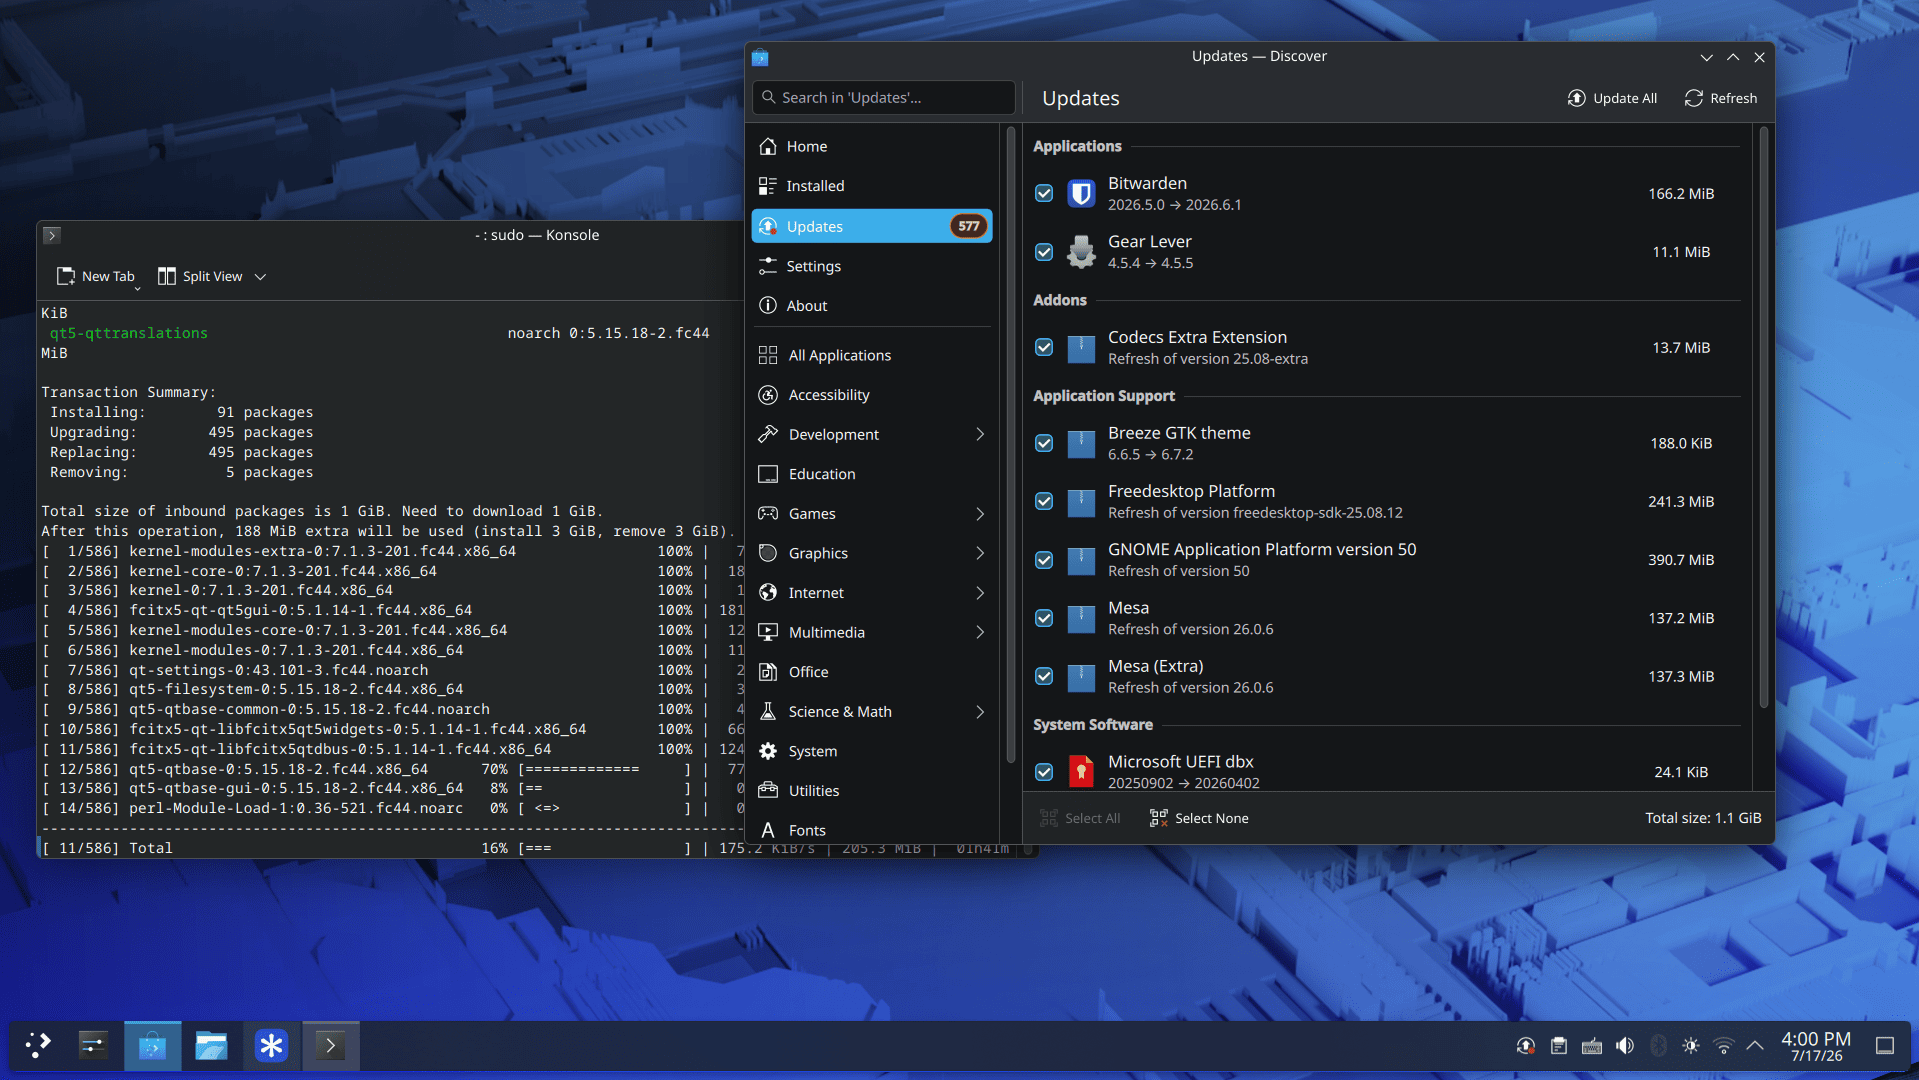Open the updates notifier tray icon

coord(1526,1046)
